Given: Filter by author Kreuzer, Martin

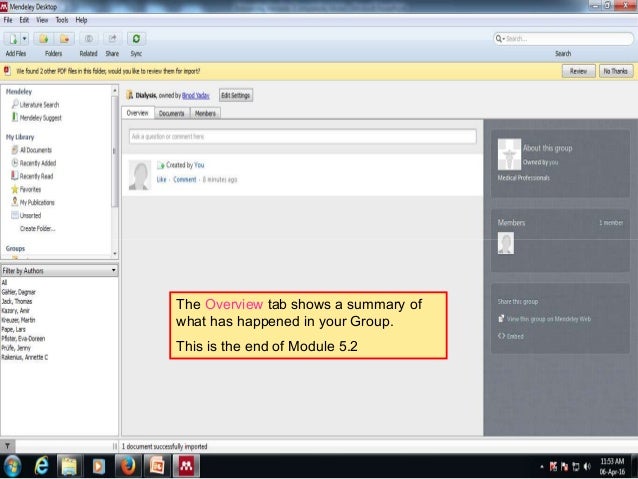Looking at the screenshot, I should coord(18,320).
